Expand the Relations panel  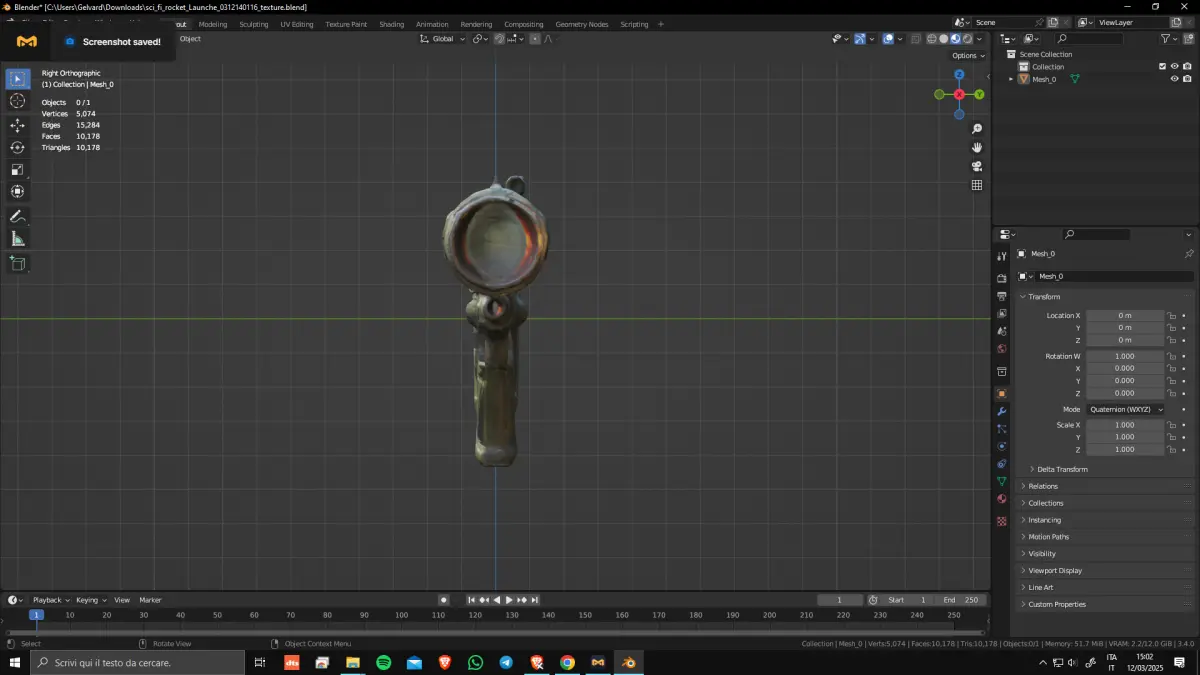(x=1023, y=486)
